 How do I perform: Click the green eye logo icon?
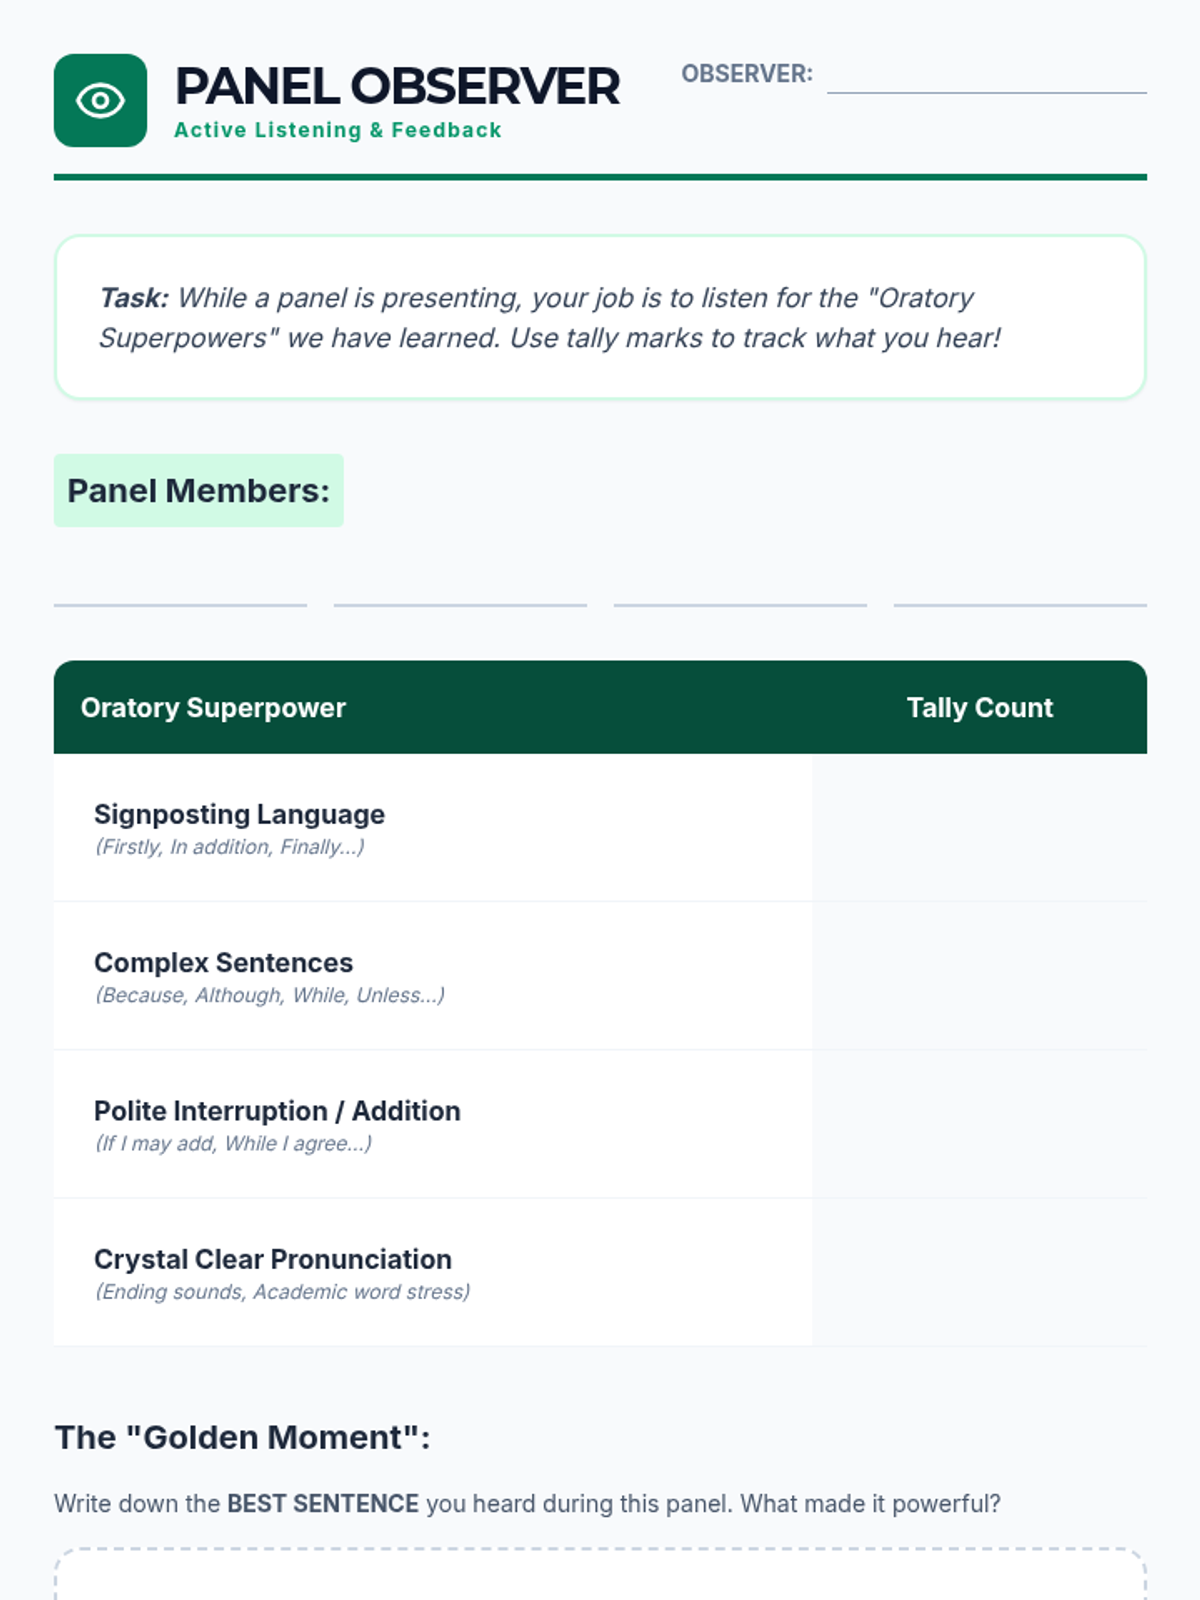click(100, 100)
